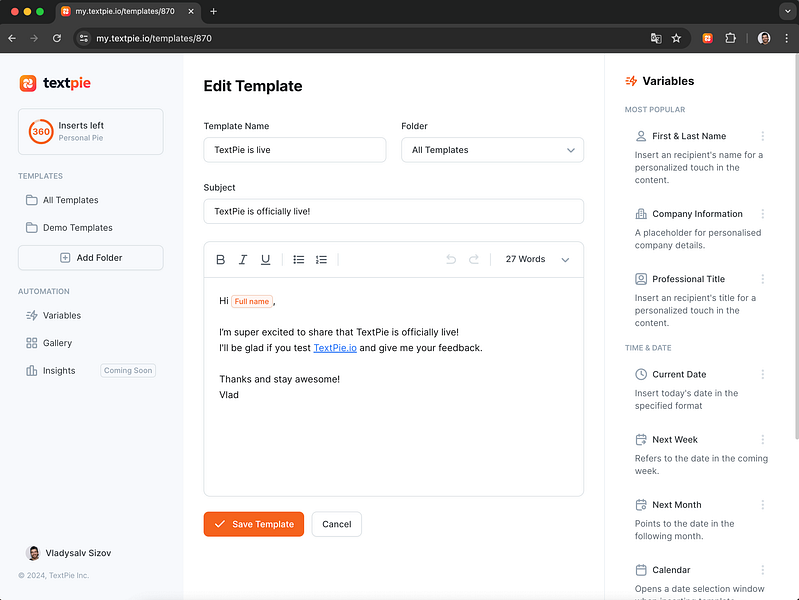Insert First & Last Name variable

point(689,136)
